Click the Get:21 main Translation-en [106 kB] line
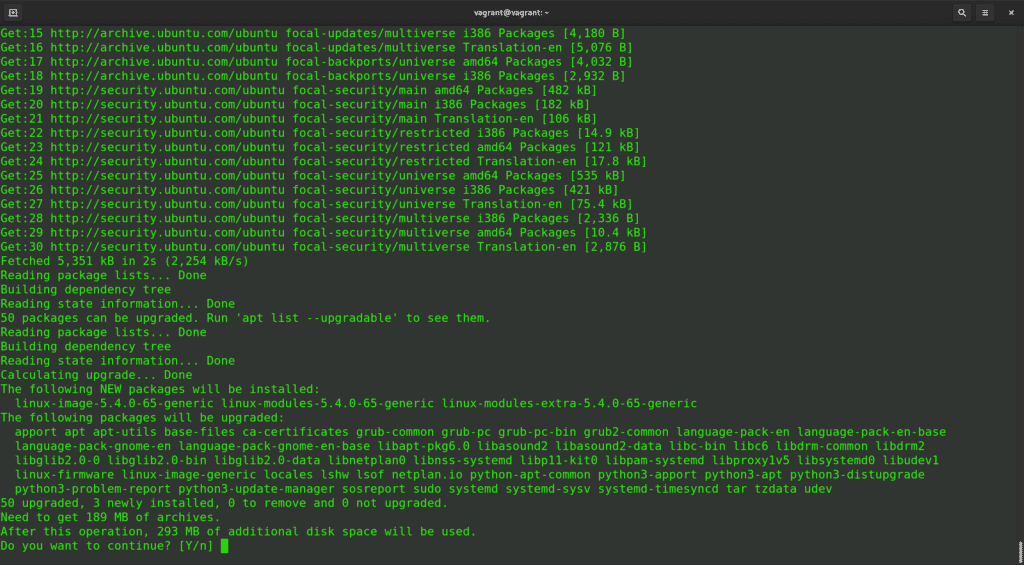Screen dimensions: 1024x565 coord(299,119)
